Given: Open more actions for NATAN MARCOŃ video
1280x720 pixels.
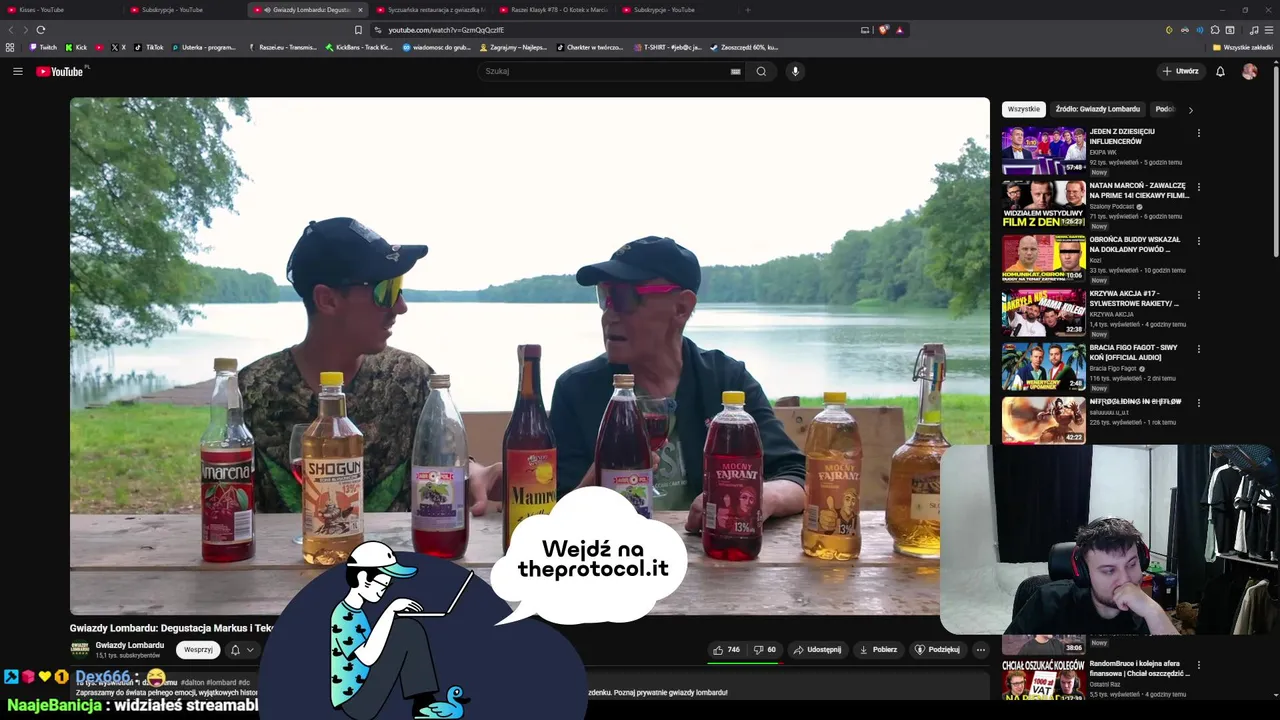Looking at the screenshot, I should tap(1198, 186).
